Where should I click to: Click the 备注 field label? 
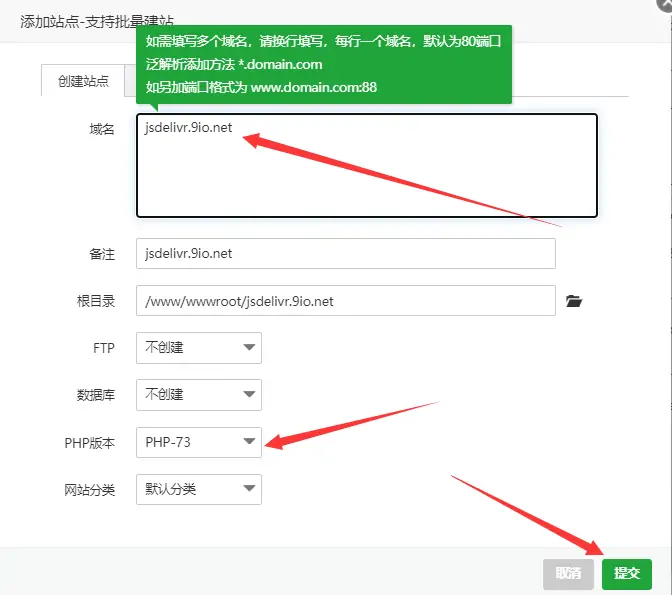(102, 254)
